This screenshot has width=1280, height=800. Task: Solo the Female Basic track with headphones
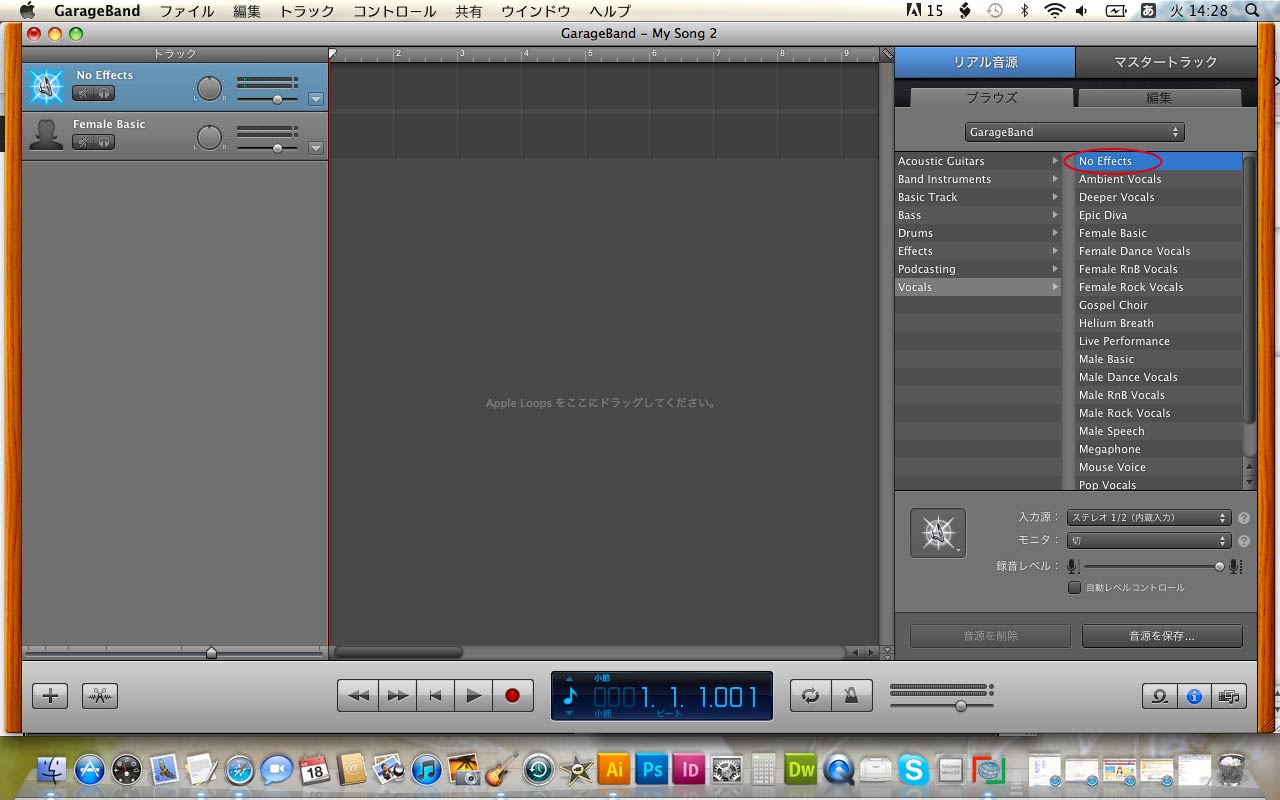tap(104, 142)
